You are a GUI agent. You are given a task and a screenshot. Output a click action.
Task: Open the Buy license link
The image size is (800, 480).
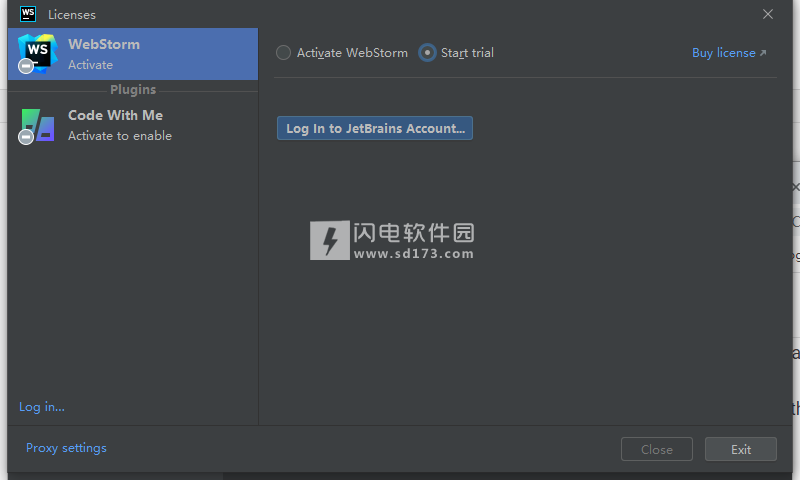729,53
